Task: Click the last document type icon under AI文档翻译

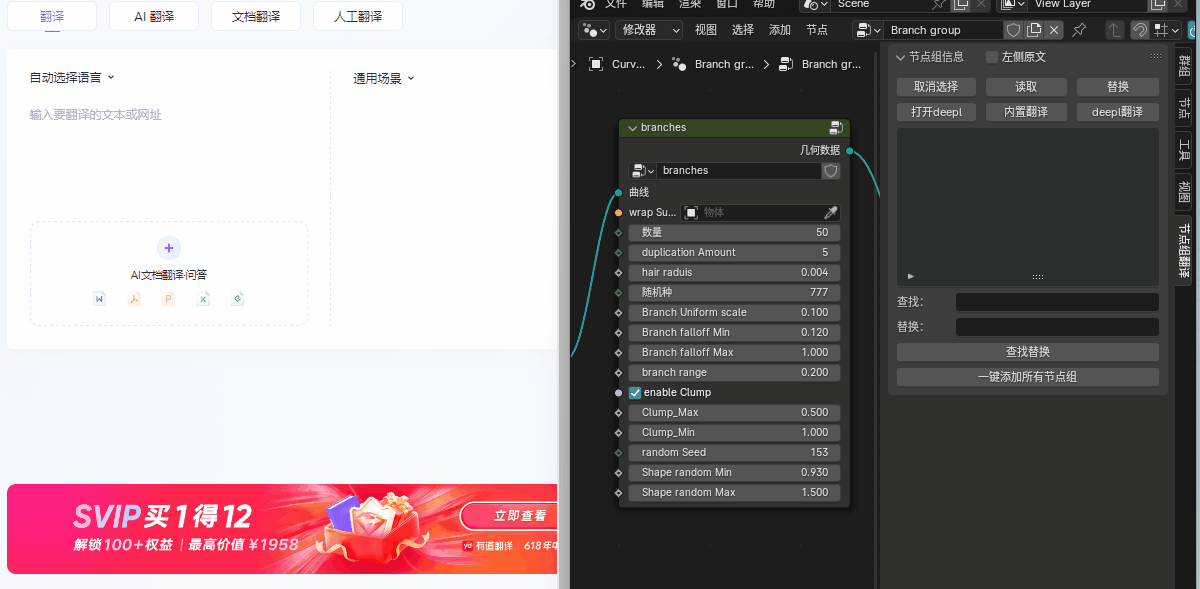Action: tap(237, 298)
